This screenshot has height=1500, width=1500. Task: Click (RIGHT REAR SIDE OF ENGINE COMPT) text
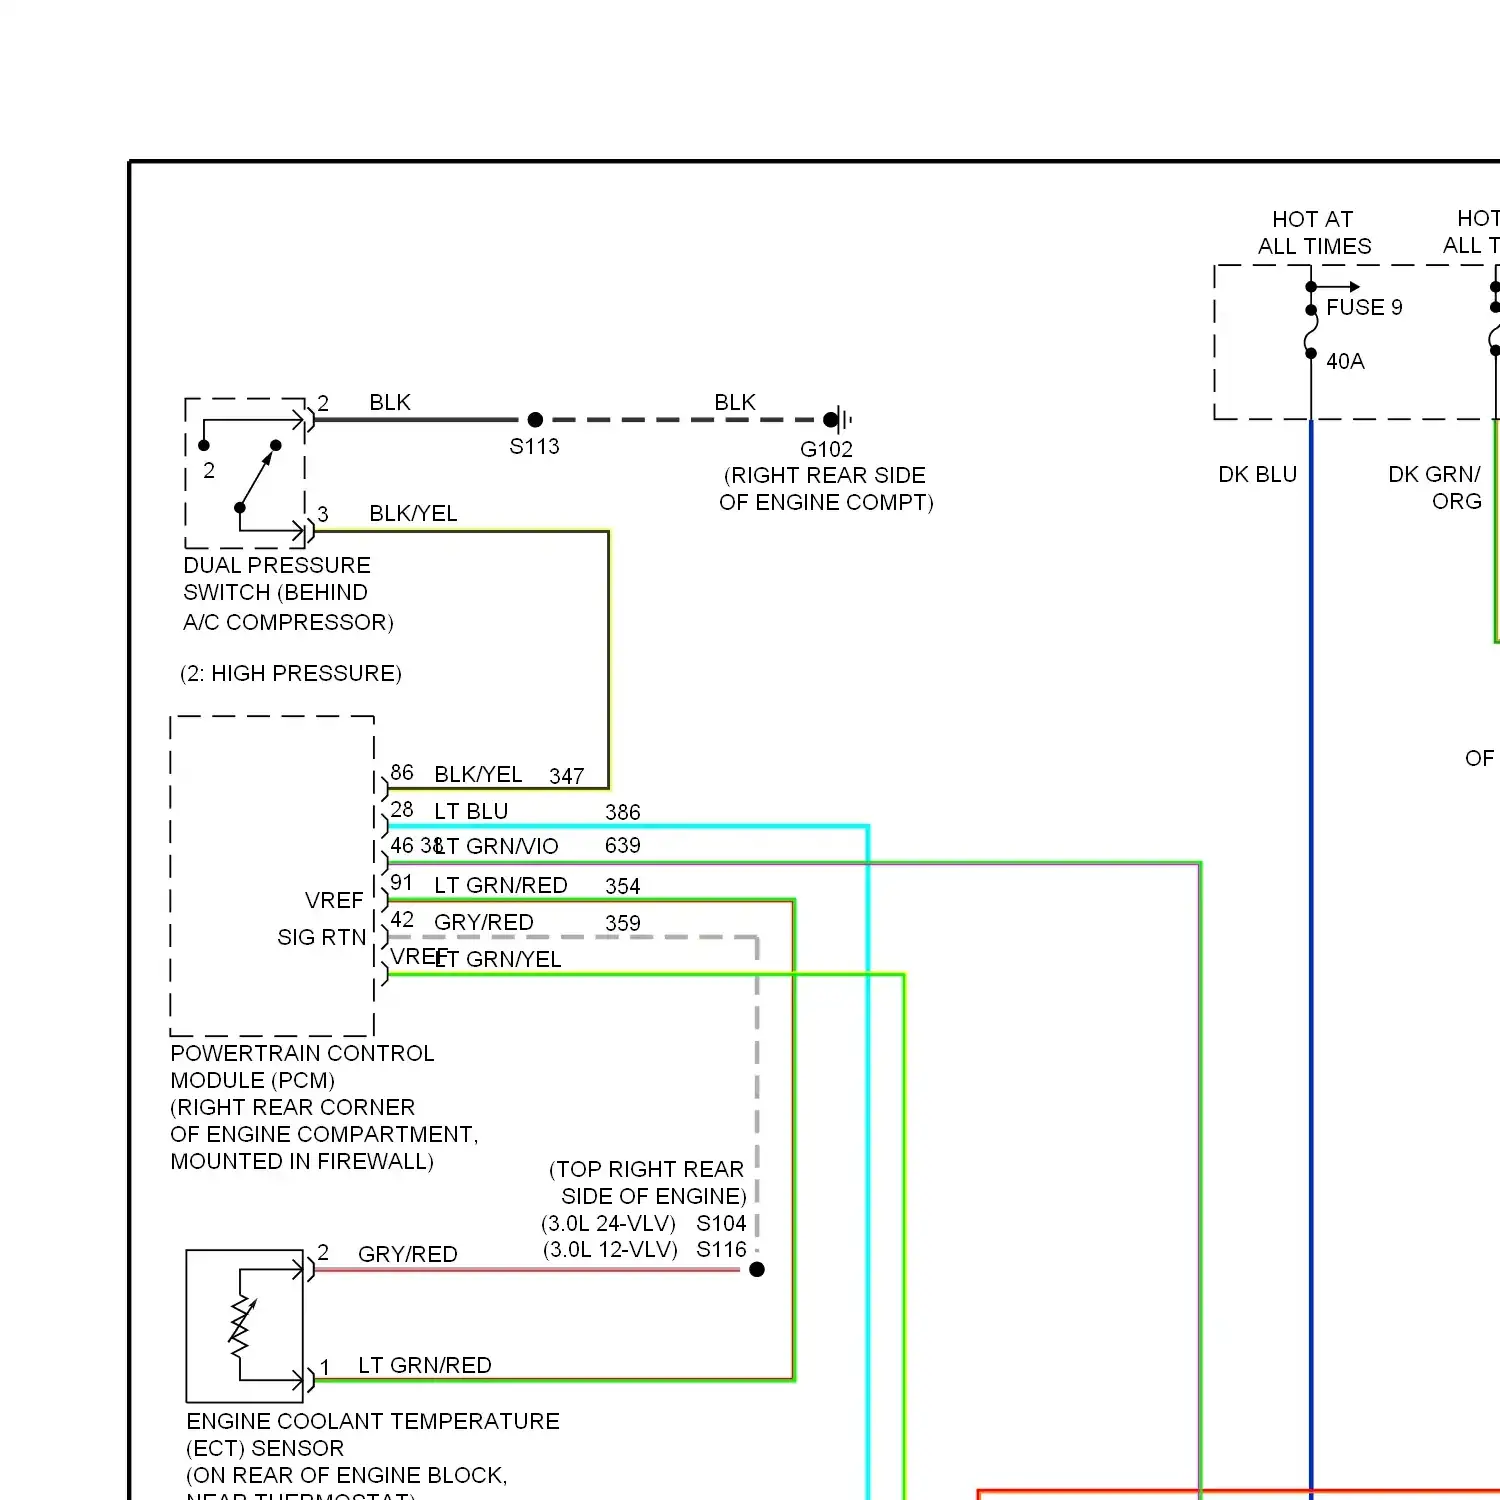tap(826, 489)
